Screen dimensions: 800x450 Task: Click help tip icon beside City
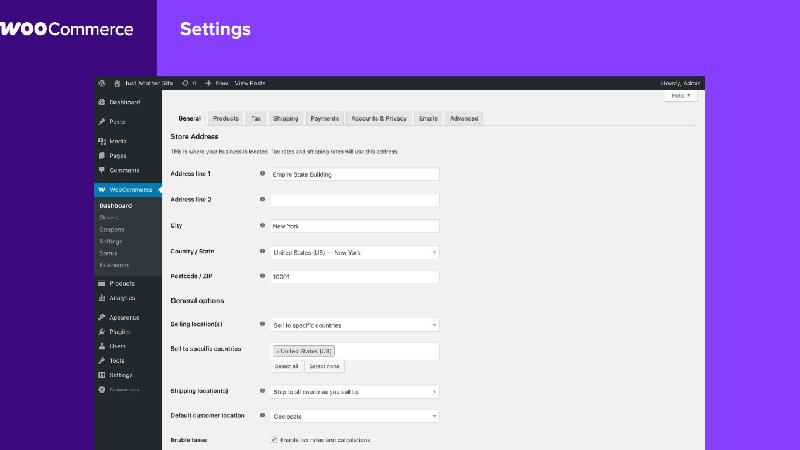pos(262,226)
